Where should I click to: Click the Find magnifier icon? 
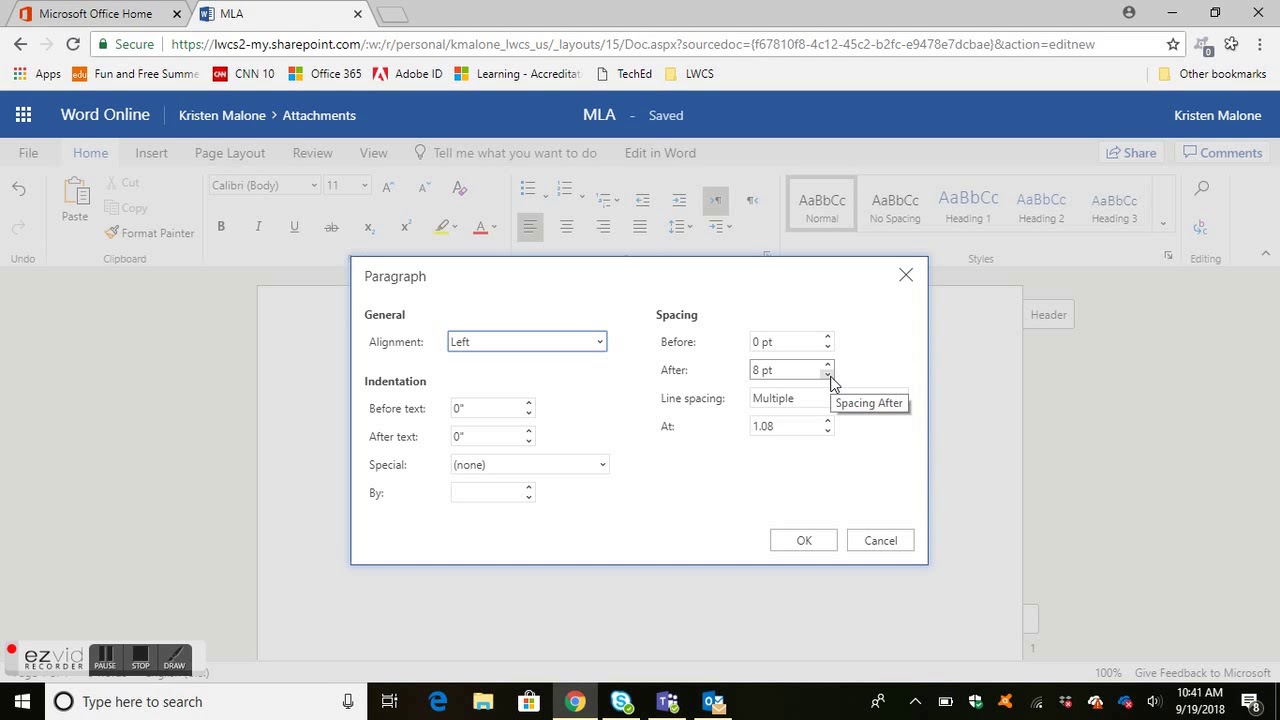tap(1202, 188)
